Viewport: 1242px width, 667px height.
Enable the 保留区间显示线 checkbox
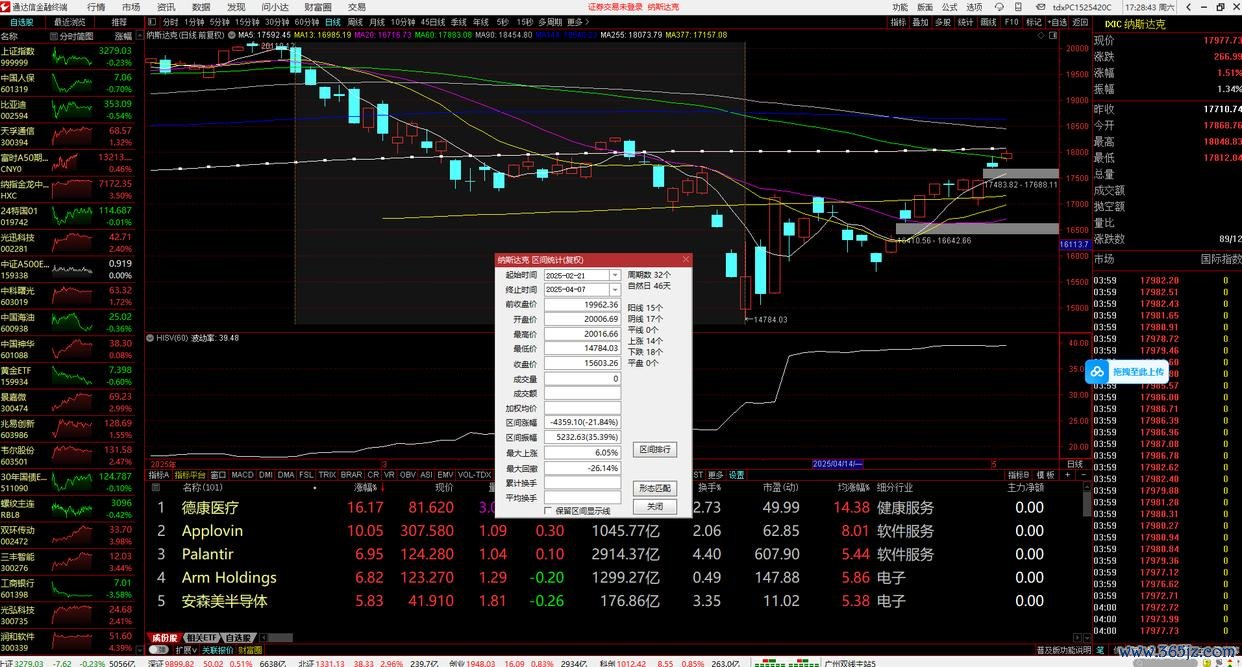pyautogui.click(x=547, y=511)
